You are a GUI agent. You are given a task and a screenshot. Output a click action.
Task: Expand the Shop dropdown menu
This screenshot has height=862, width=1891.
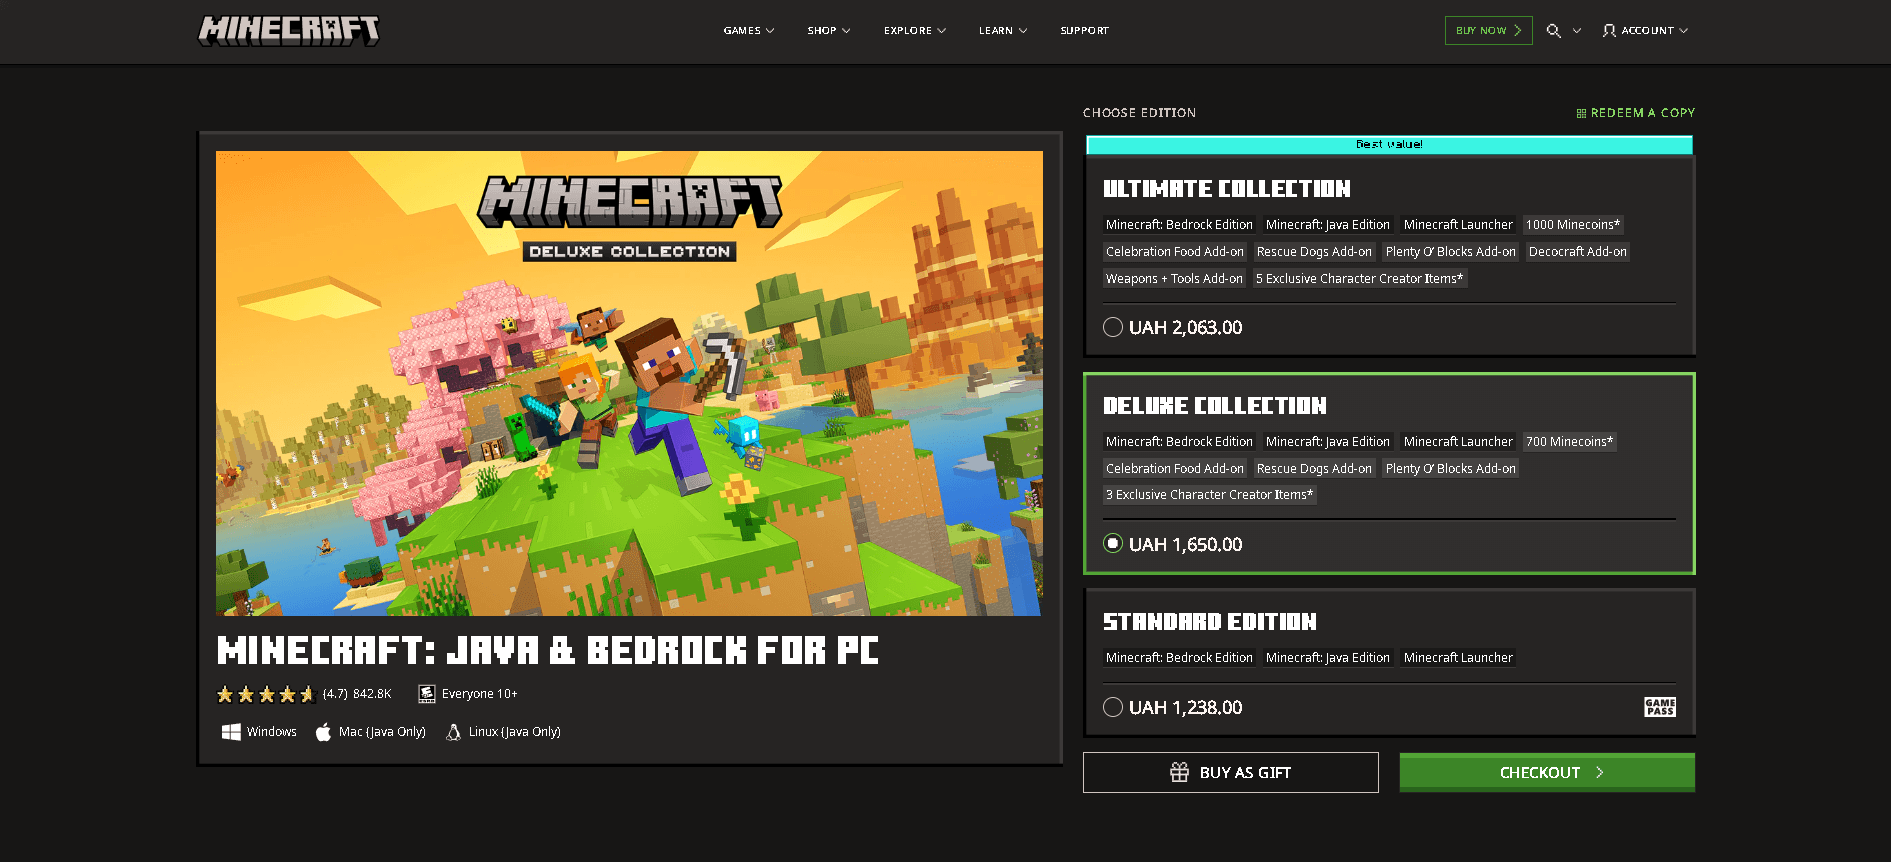(829, 31)
